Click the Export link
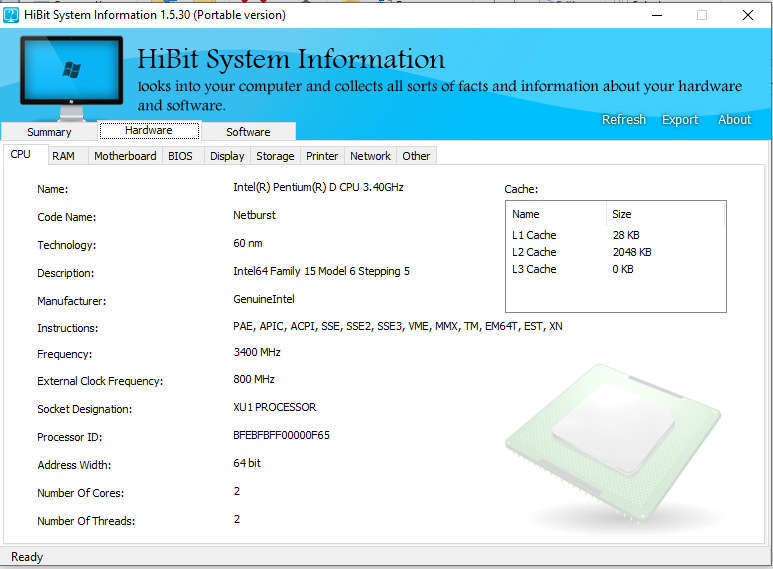The height and width of the screenshot is (569, 773). [x=680, y=120]
